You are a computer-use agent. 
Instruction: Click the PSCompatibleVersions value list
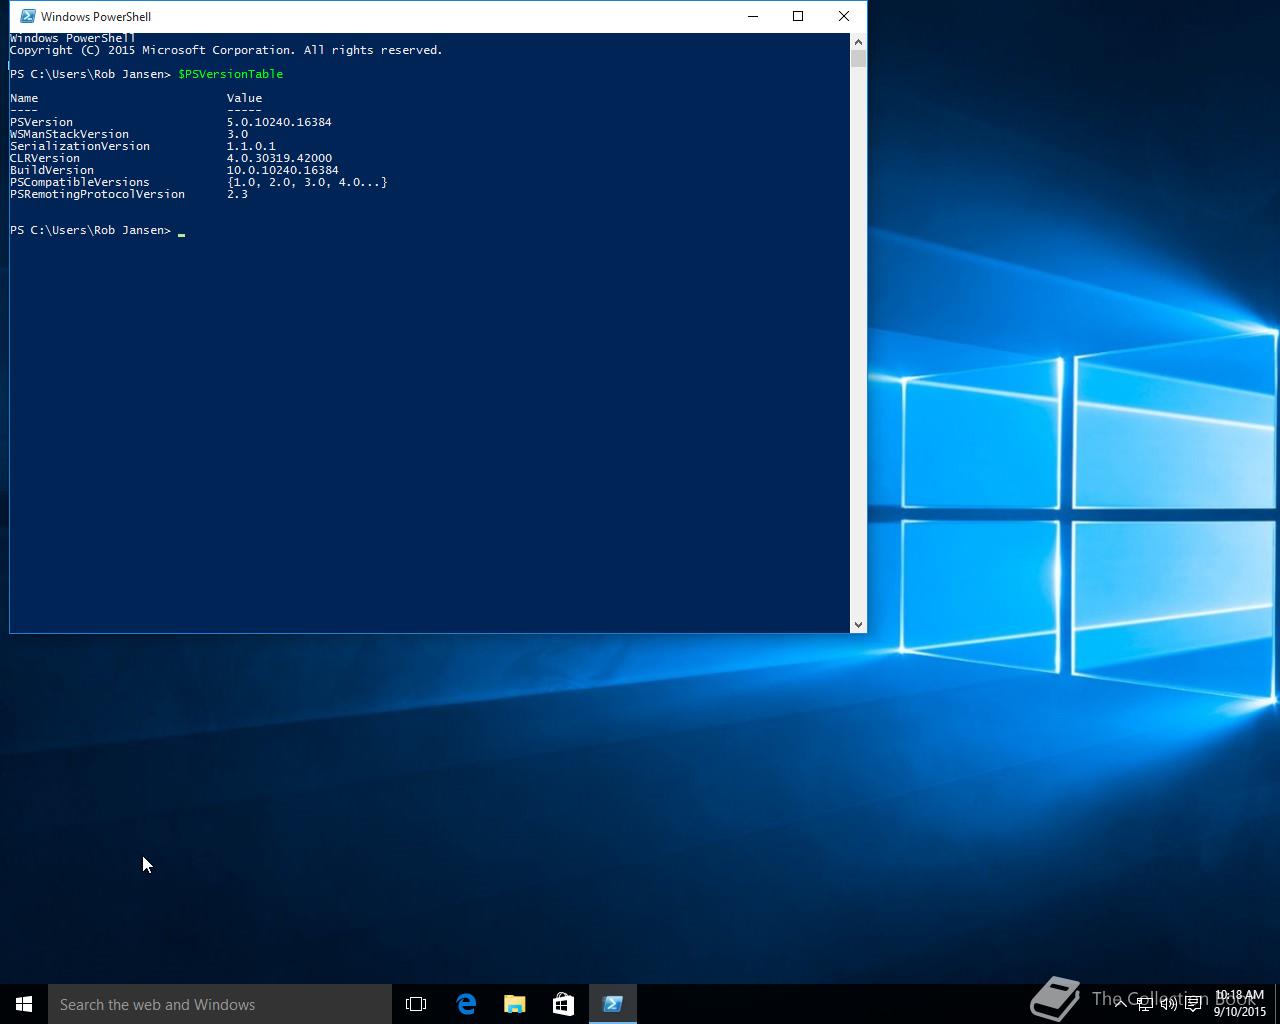[307, 182]
